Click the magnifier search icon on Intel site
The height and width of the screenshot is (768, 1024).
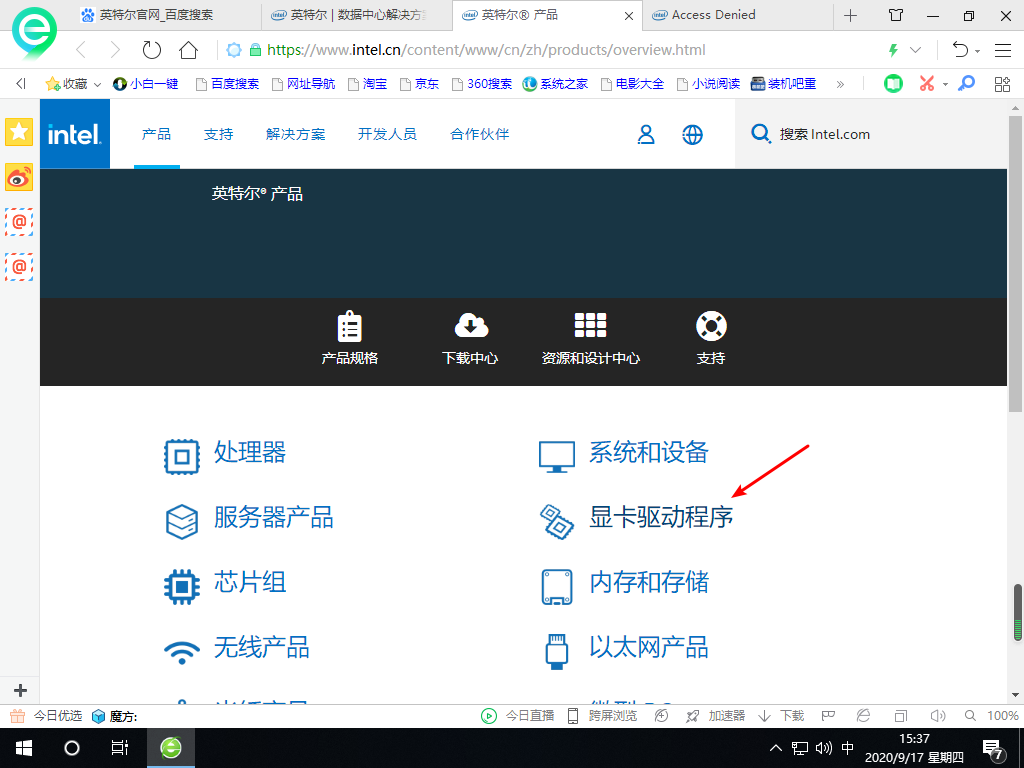click(760, 134)
